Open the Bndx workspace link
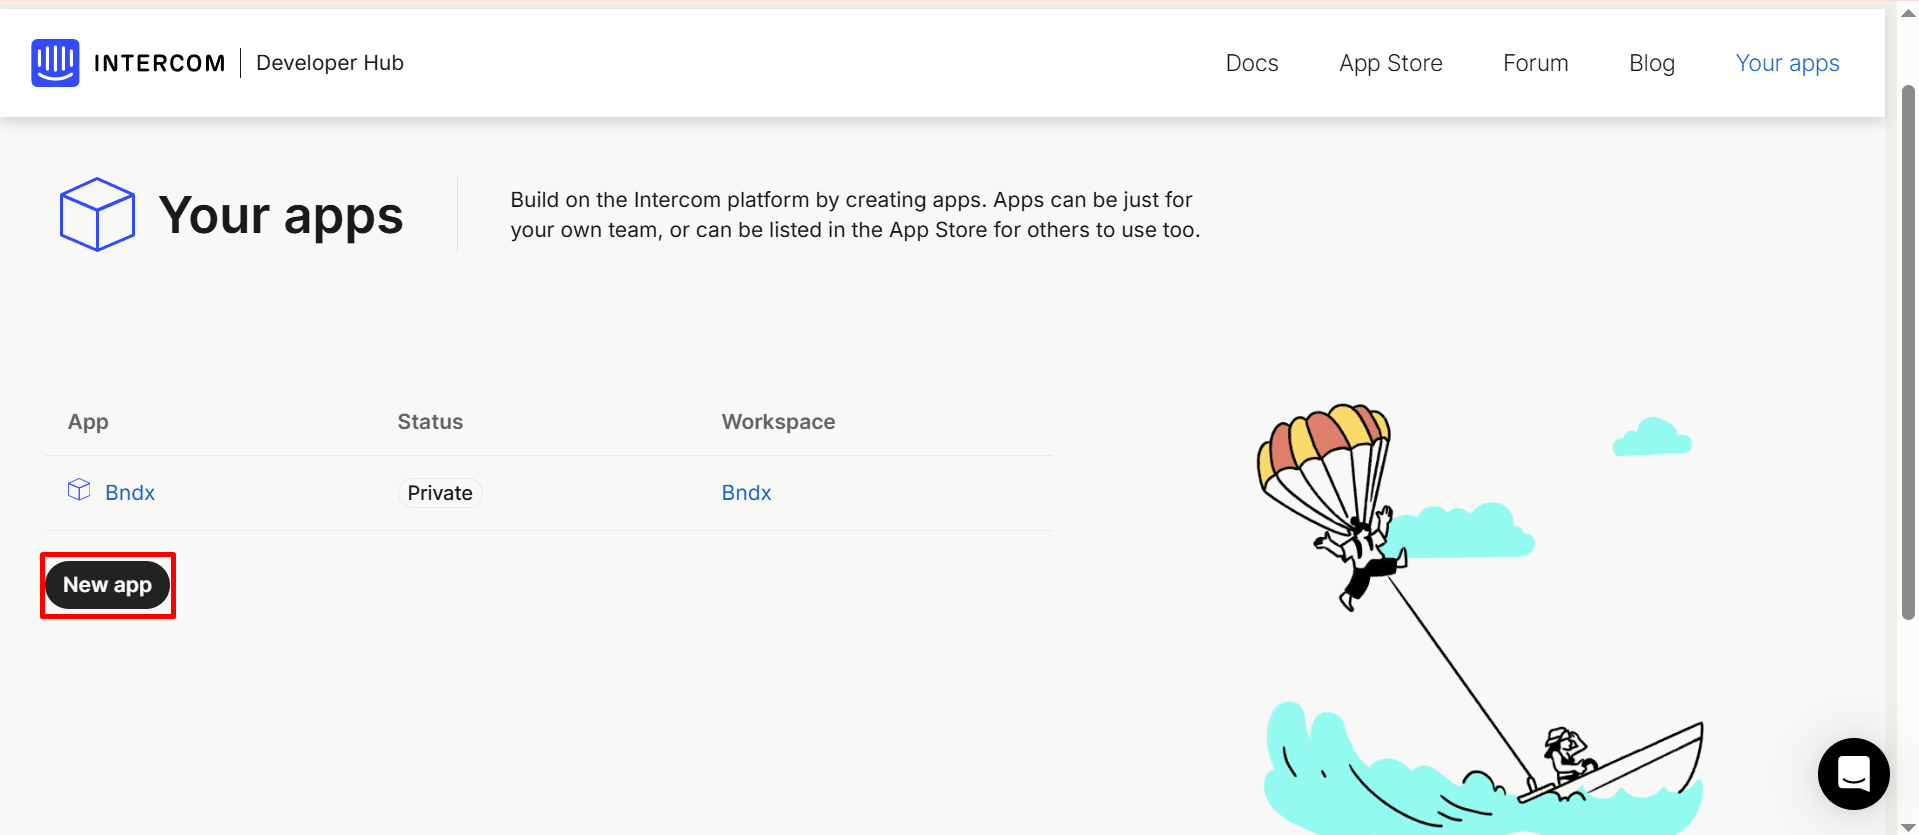 click(x=747, y=492)
